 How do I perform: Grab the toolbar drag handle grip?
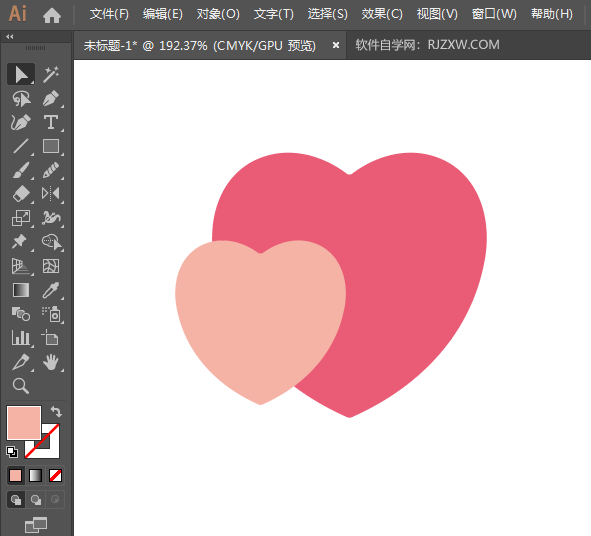35,48
